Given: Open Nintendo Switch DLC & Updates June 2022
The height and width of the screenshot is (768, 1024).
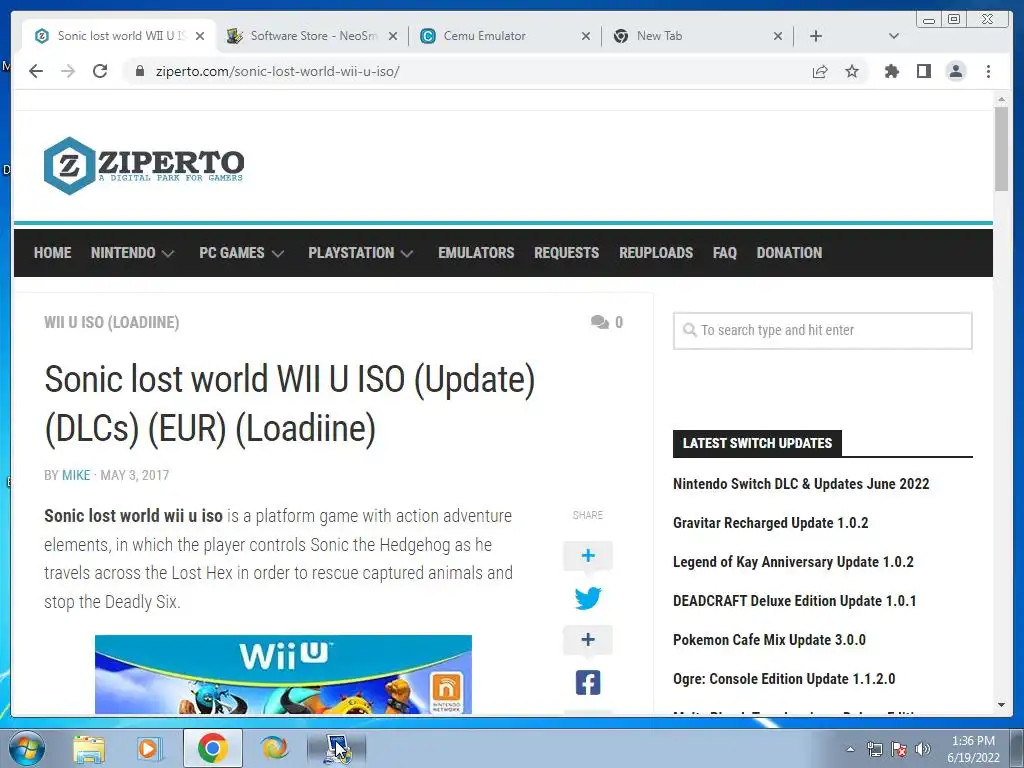Looking at the screenshot, I should pos(801,484).
